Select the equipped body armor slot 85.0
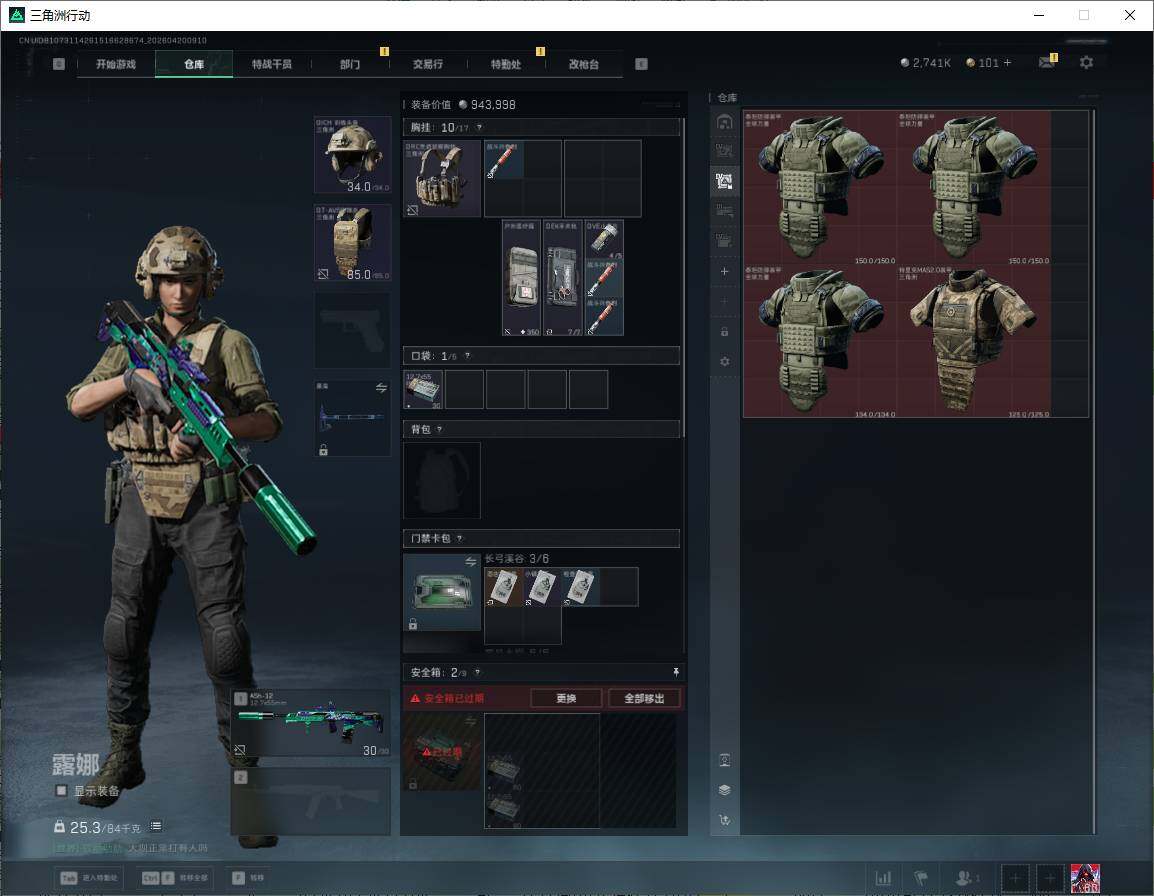1154x896 pixels. [x=353, y=243]
